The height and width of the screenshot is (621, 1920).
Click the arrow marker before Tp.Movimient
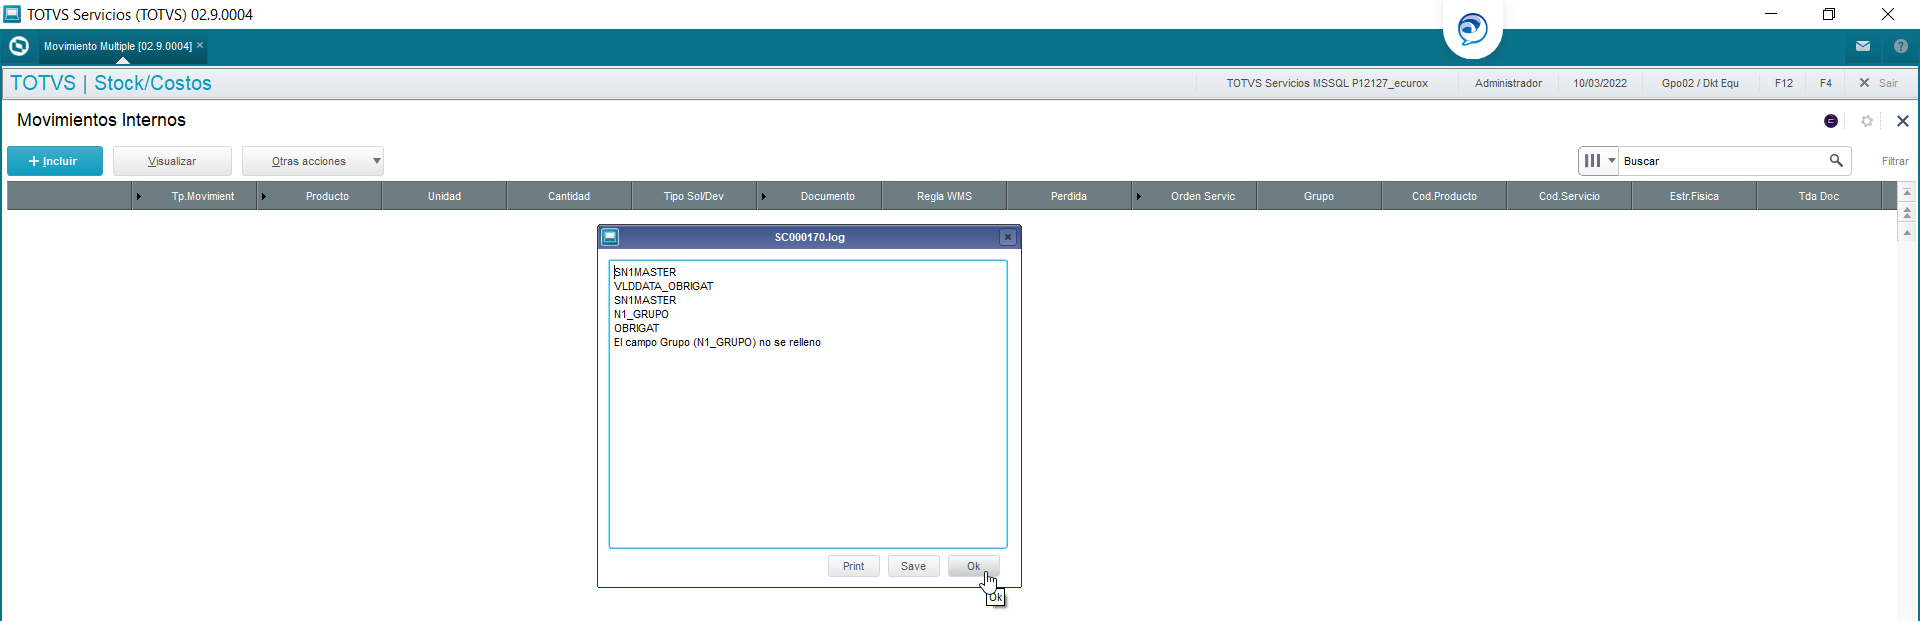click(x=139, y=196)
